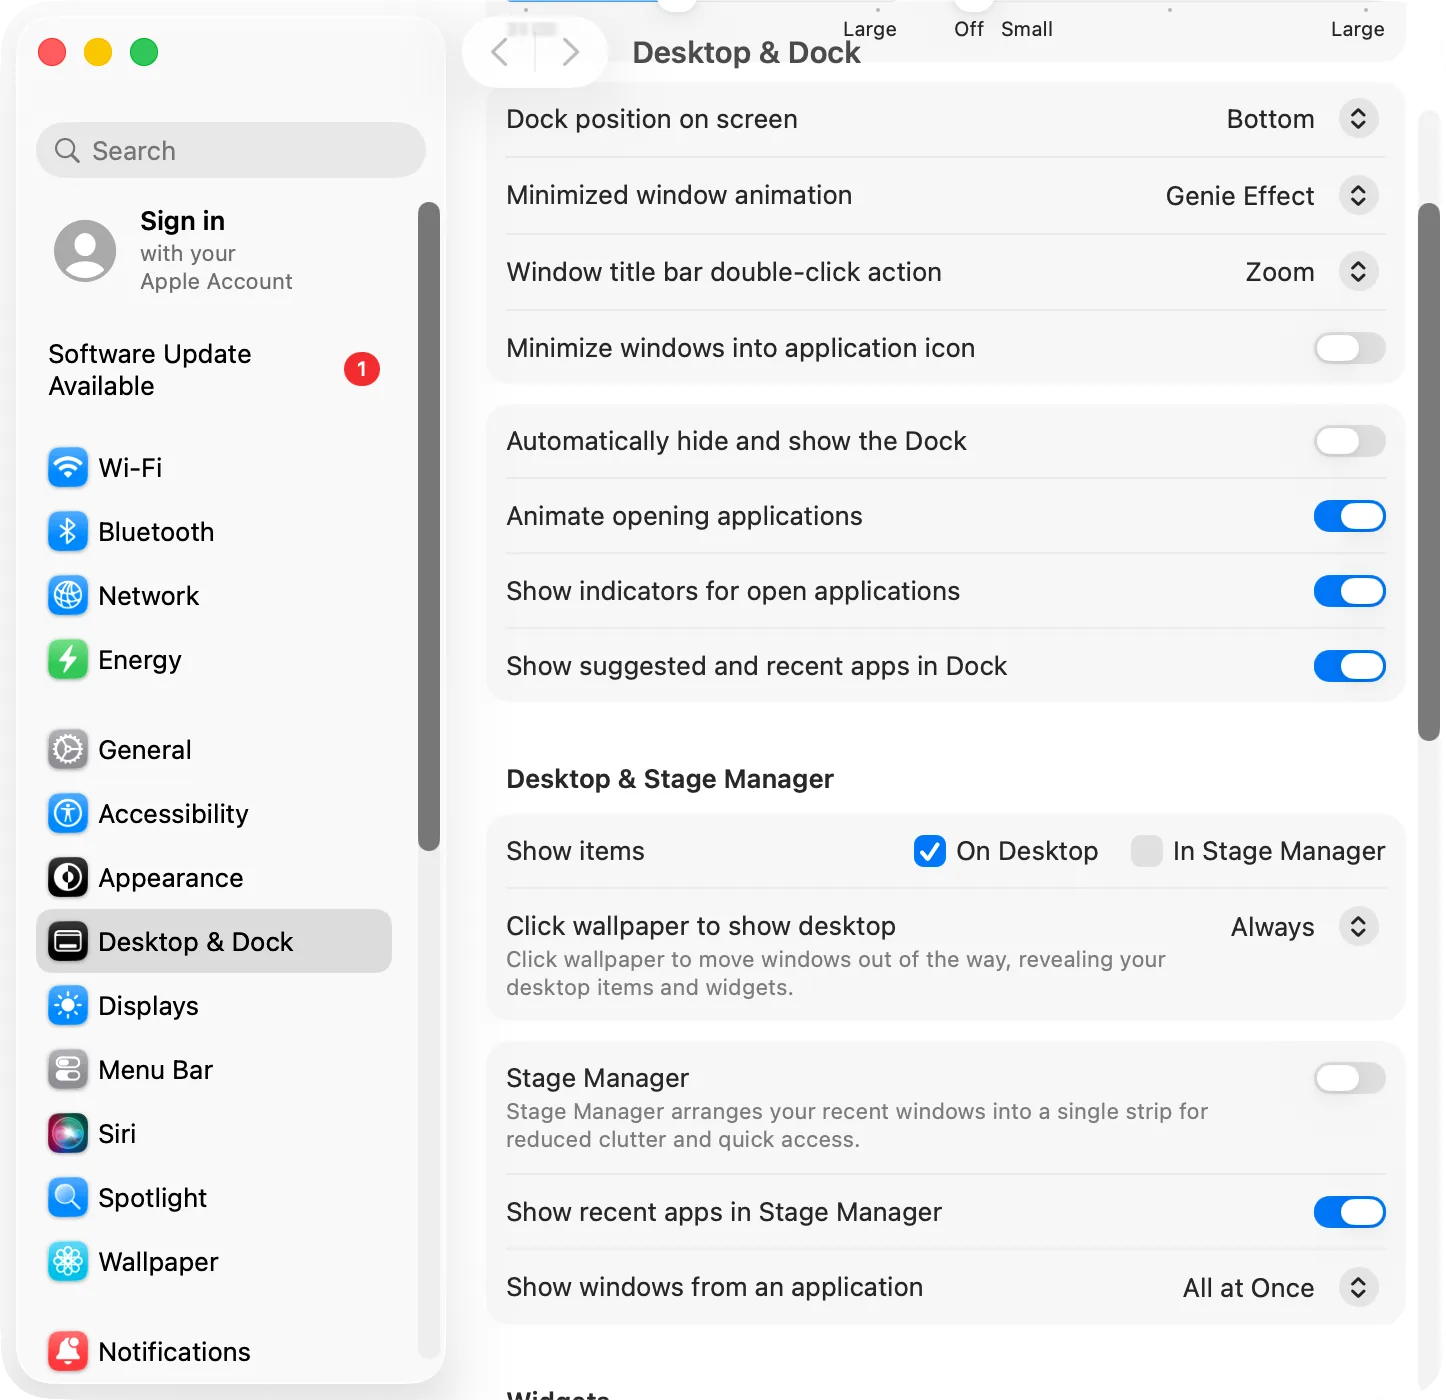Open Wi-Fi settings icon in sidebar

click(68, 467)
